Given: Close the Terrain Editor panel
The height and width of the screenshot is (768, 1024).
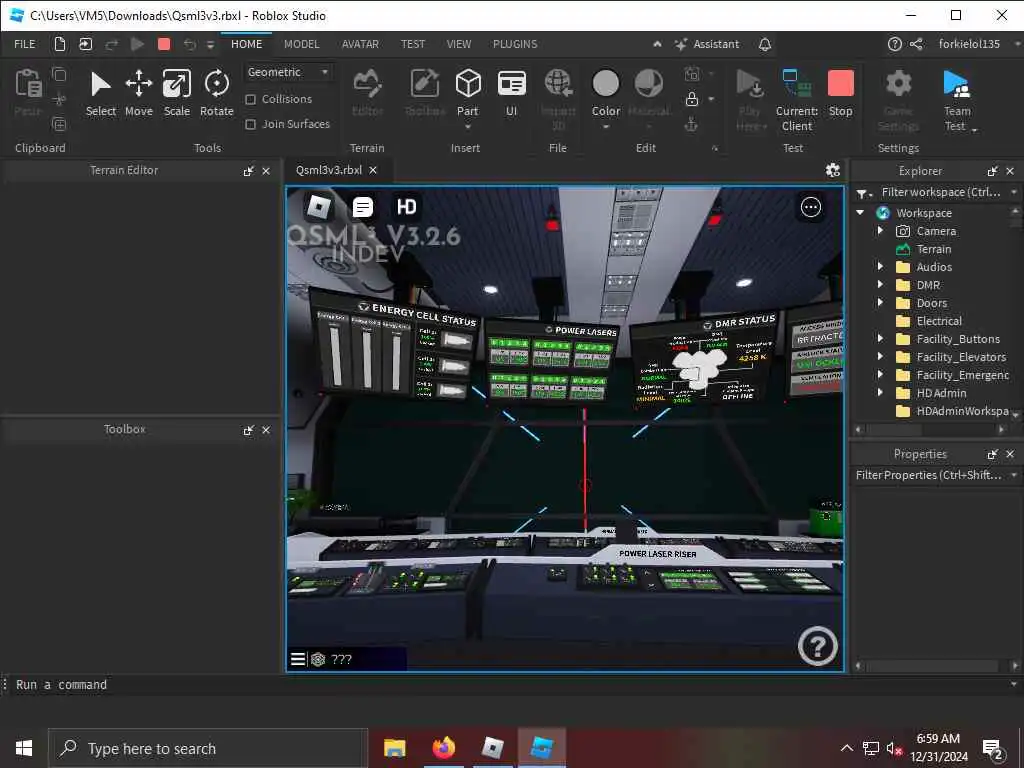Looking at the screenshot, I should point(266,171).
